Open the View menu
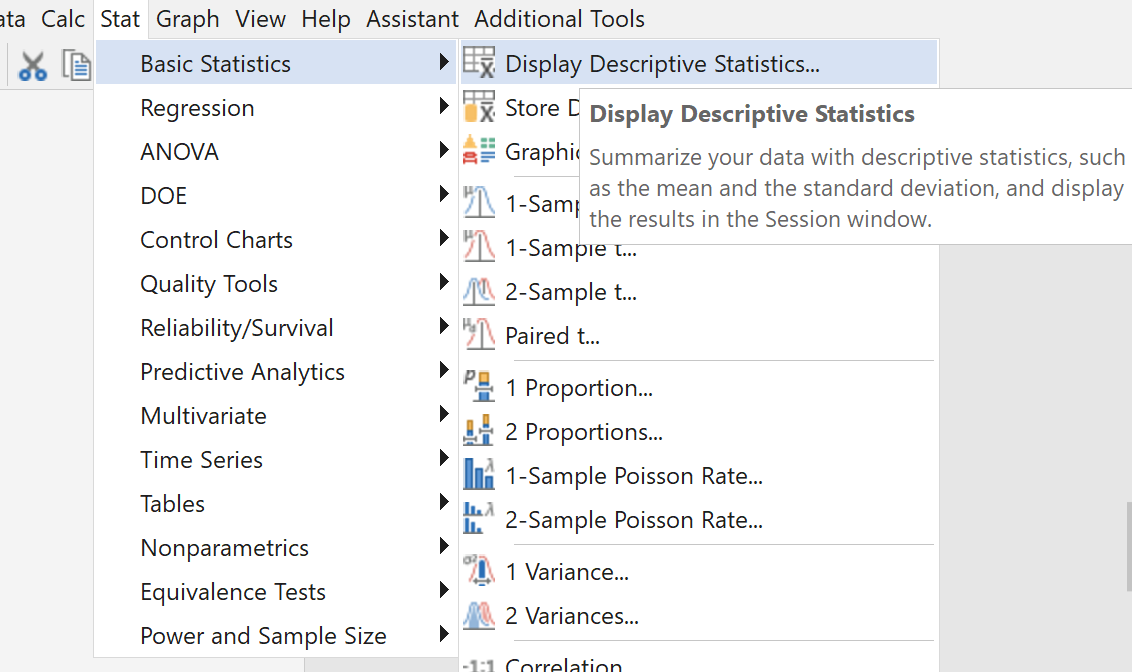The width and height of the screenshot is (1132, 672). point(261,19)
